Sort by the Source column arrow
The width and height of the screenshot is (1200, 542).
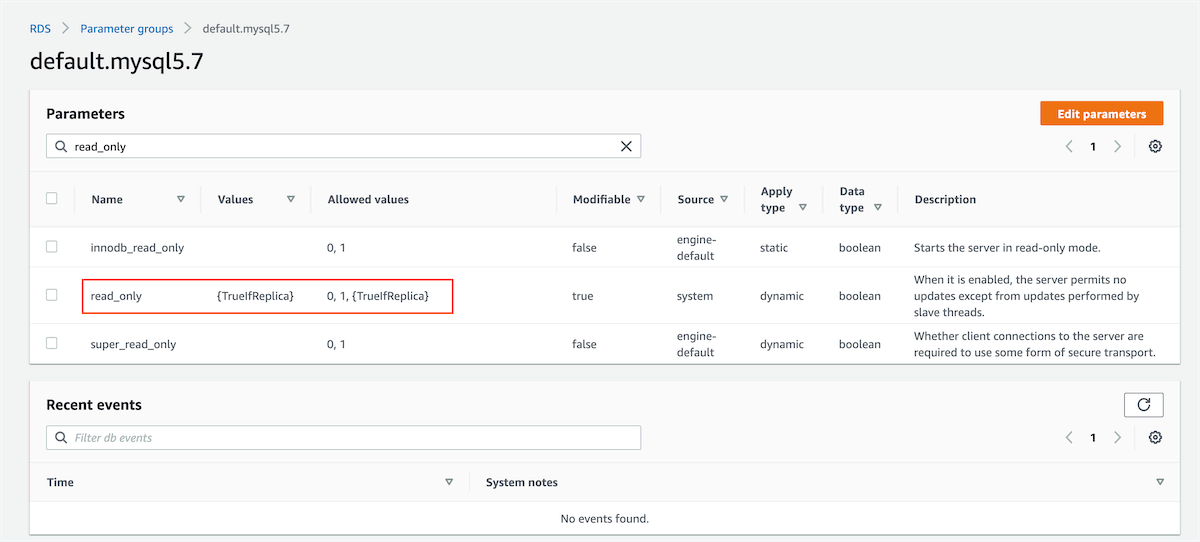724,199
